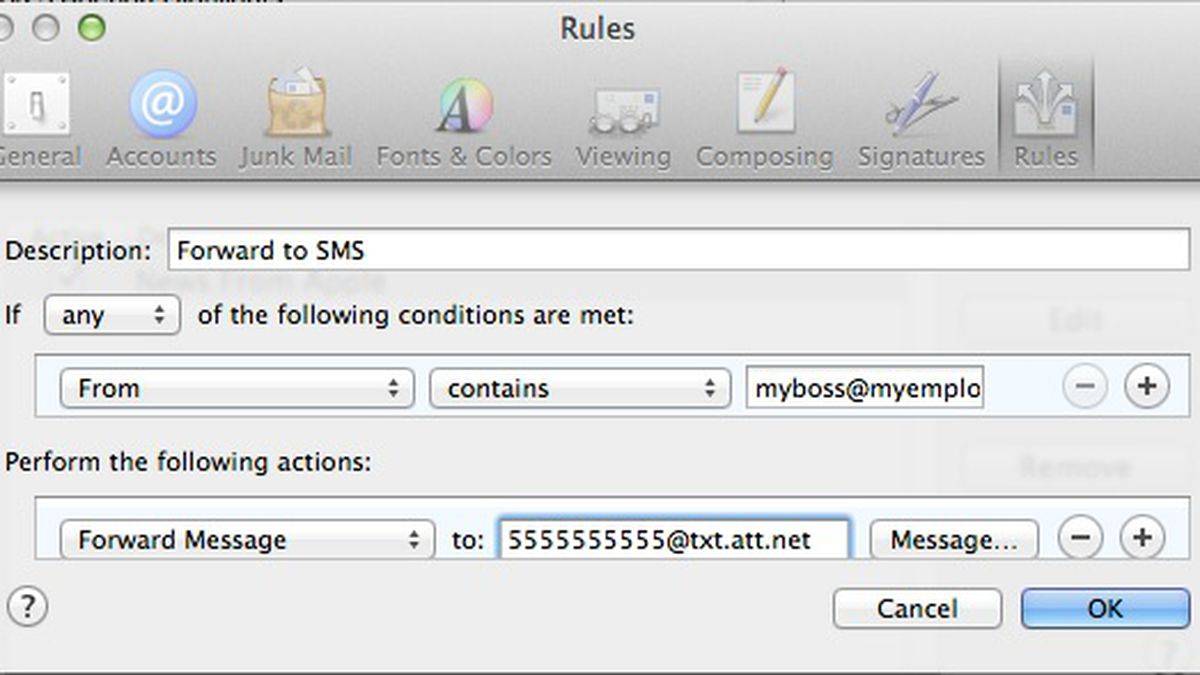Image resolution: width=1200 pixels, height=675 pixels.
Task: Open Fonts & Colors preferences
Action: click(x=464, y=119)
